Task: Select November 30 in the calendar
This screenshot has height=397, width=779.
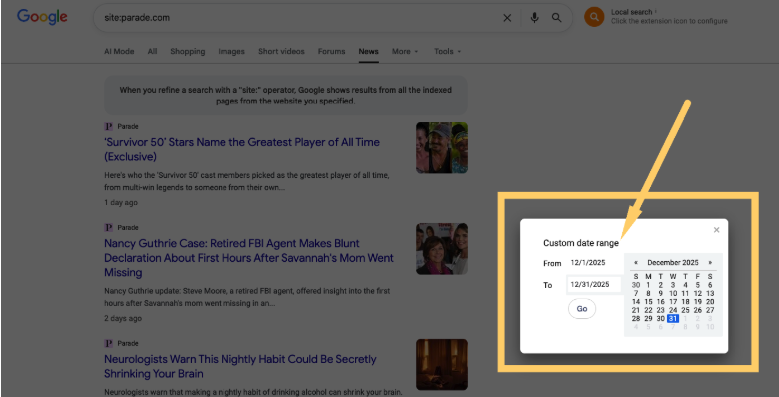Action: [636, 285]
